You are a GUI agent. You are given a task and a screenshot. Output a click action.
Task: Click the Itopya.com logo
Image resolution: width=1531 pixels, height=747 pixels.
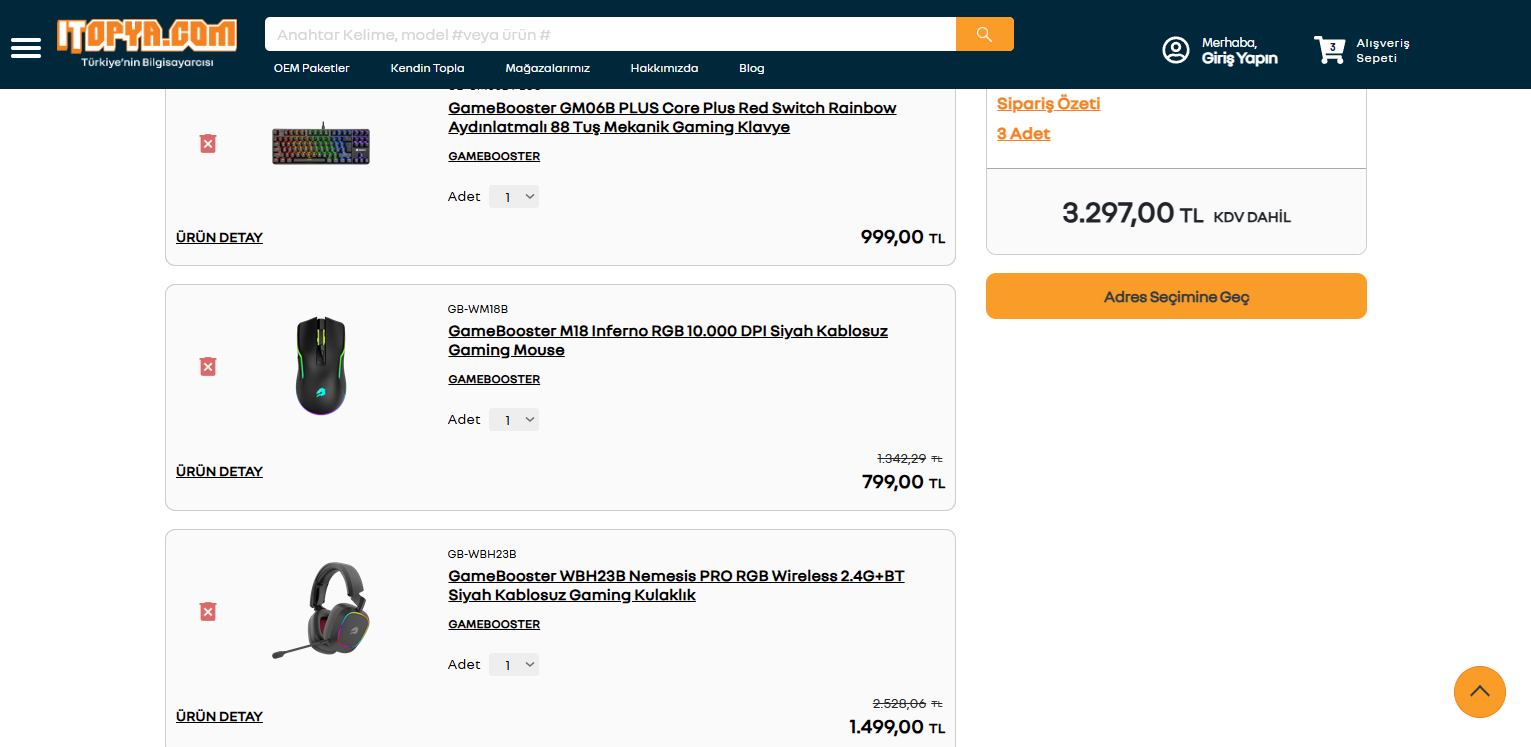point(147,36)
